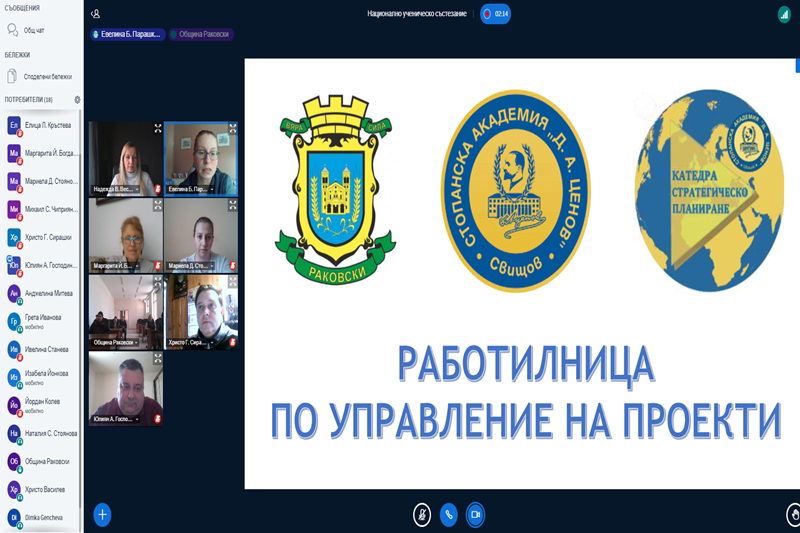Fullscreen the Юлиян А. video tile
This screenshot has width=800, height=533.
pyautogui.click(x=158, y=359)
